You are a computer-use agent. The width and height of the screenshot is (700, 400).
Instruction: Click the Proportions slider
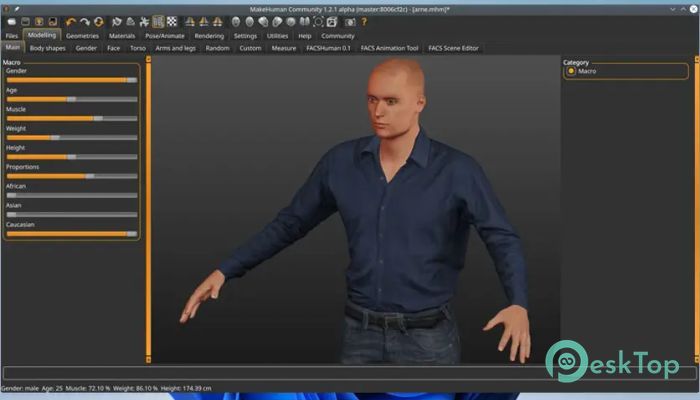(x=72, y=176)
